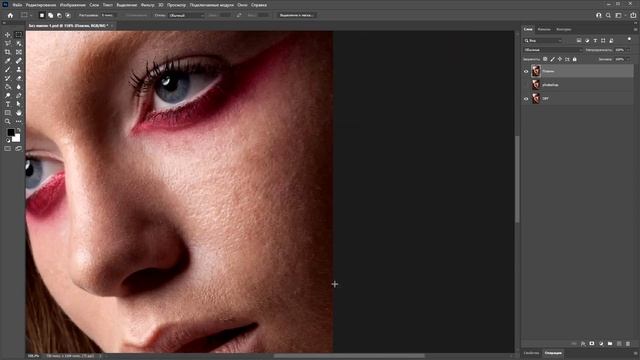This screenshot has width=640, height=360.
Task: Hide the OFF layer via eye icon
Action: tap(526, 98)
